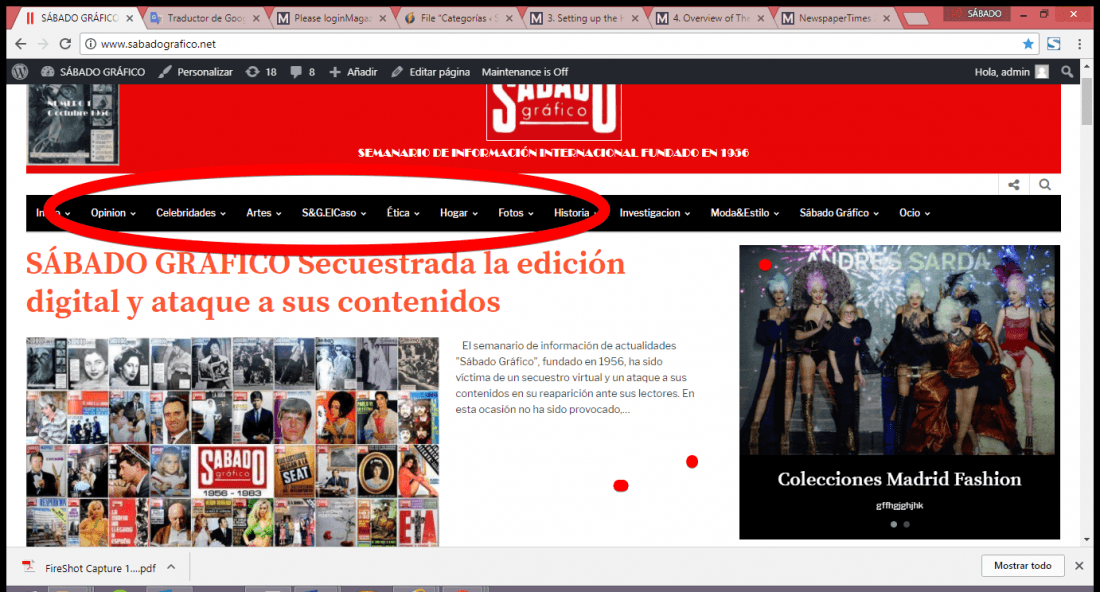
Task: Click Editar página in admin bar
Action: [431, 72]
